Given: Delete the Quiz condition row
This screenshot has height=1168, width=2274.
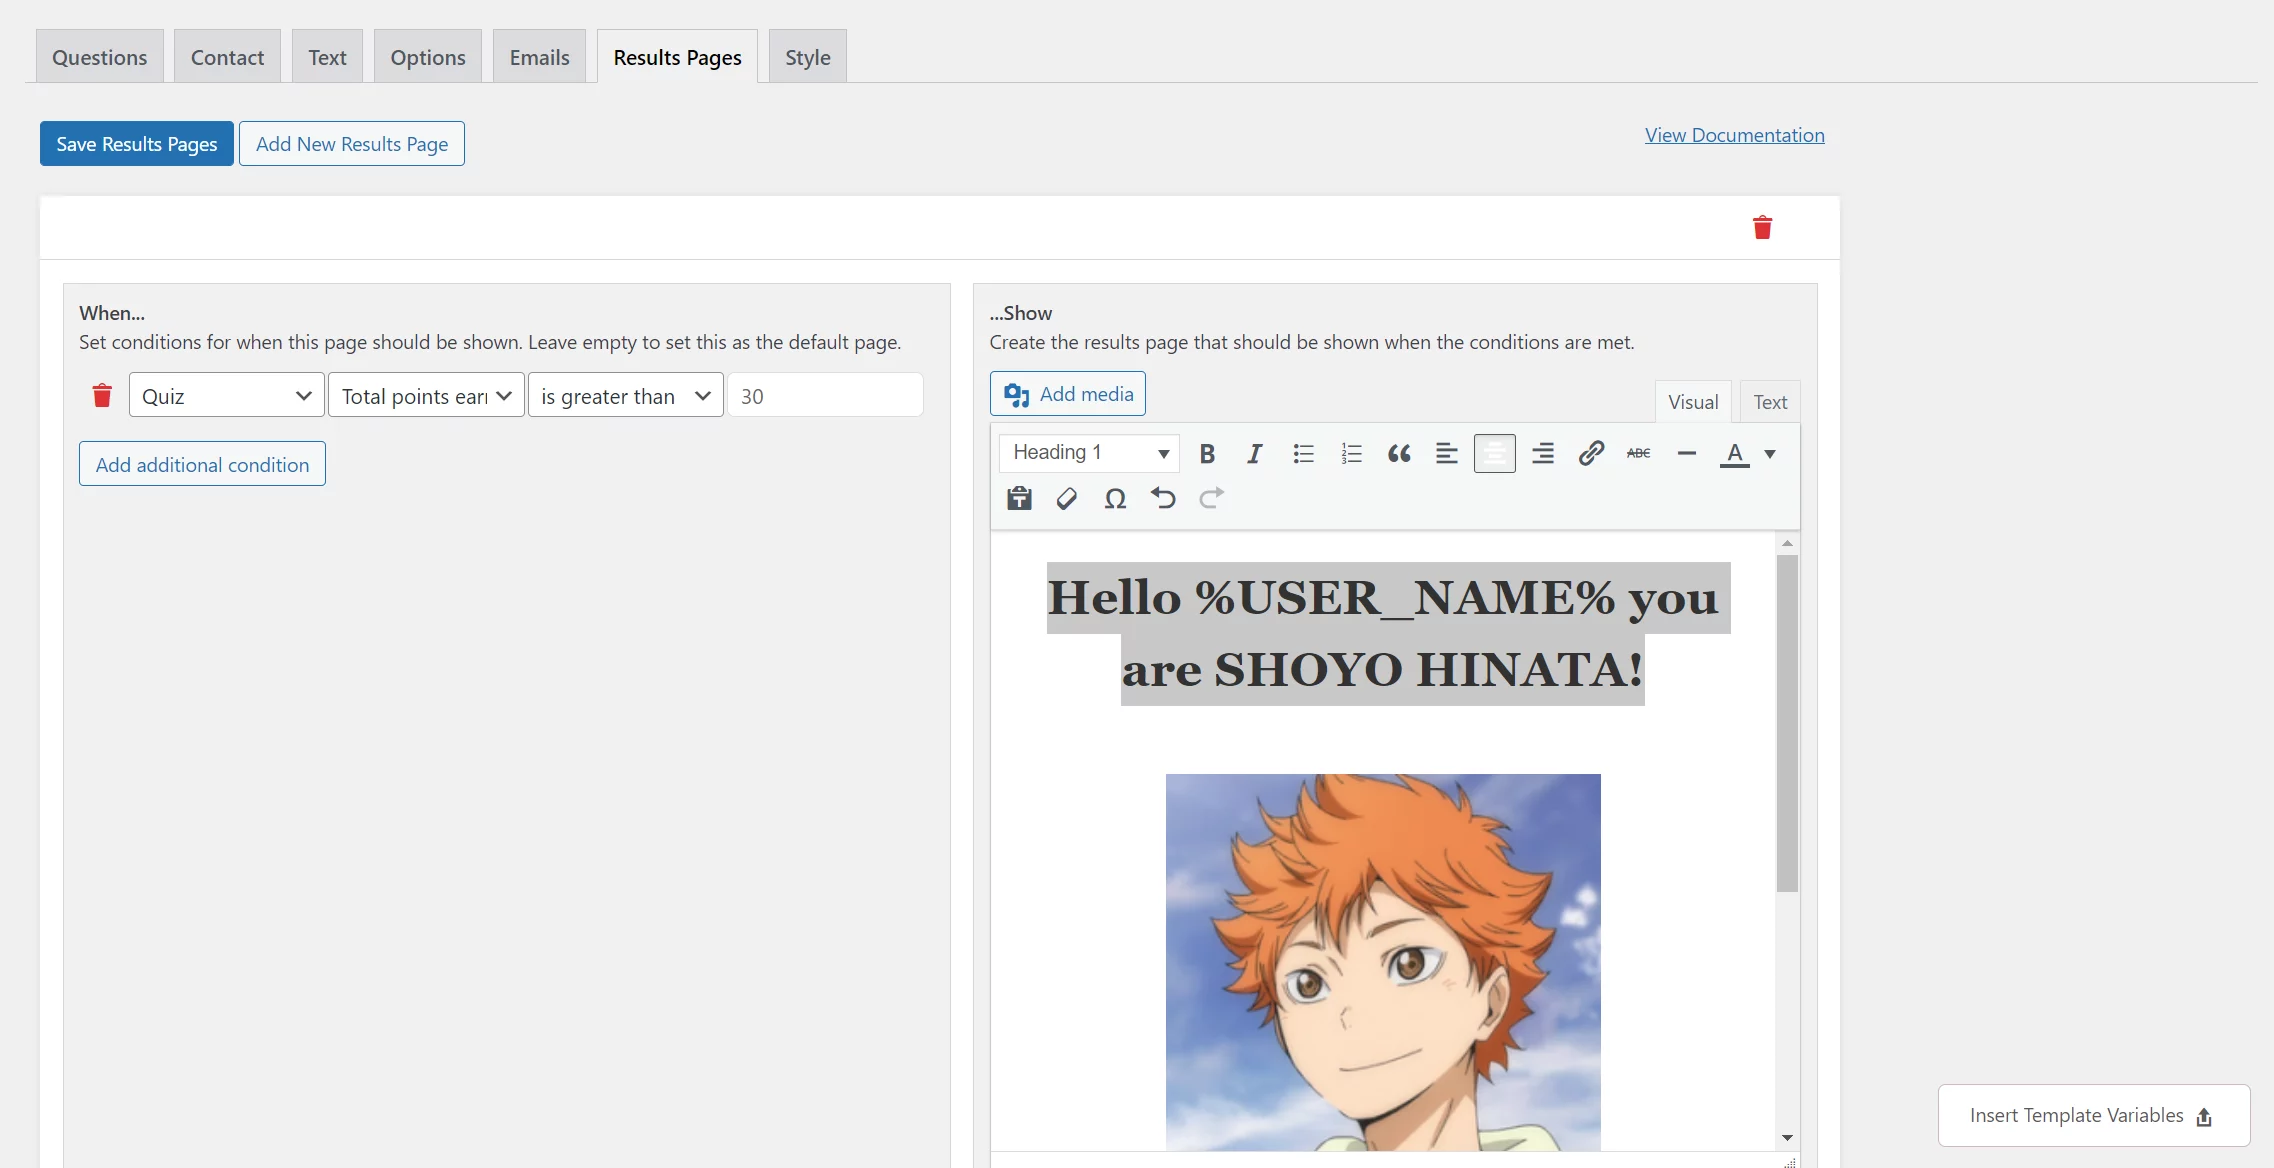Looking at the screenshot, I should click(102, 395).
